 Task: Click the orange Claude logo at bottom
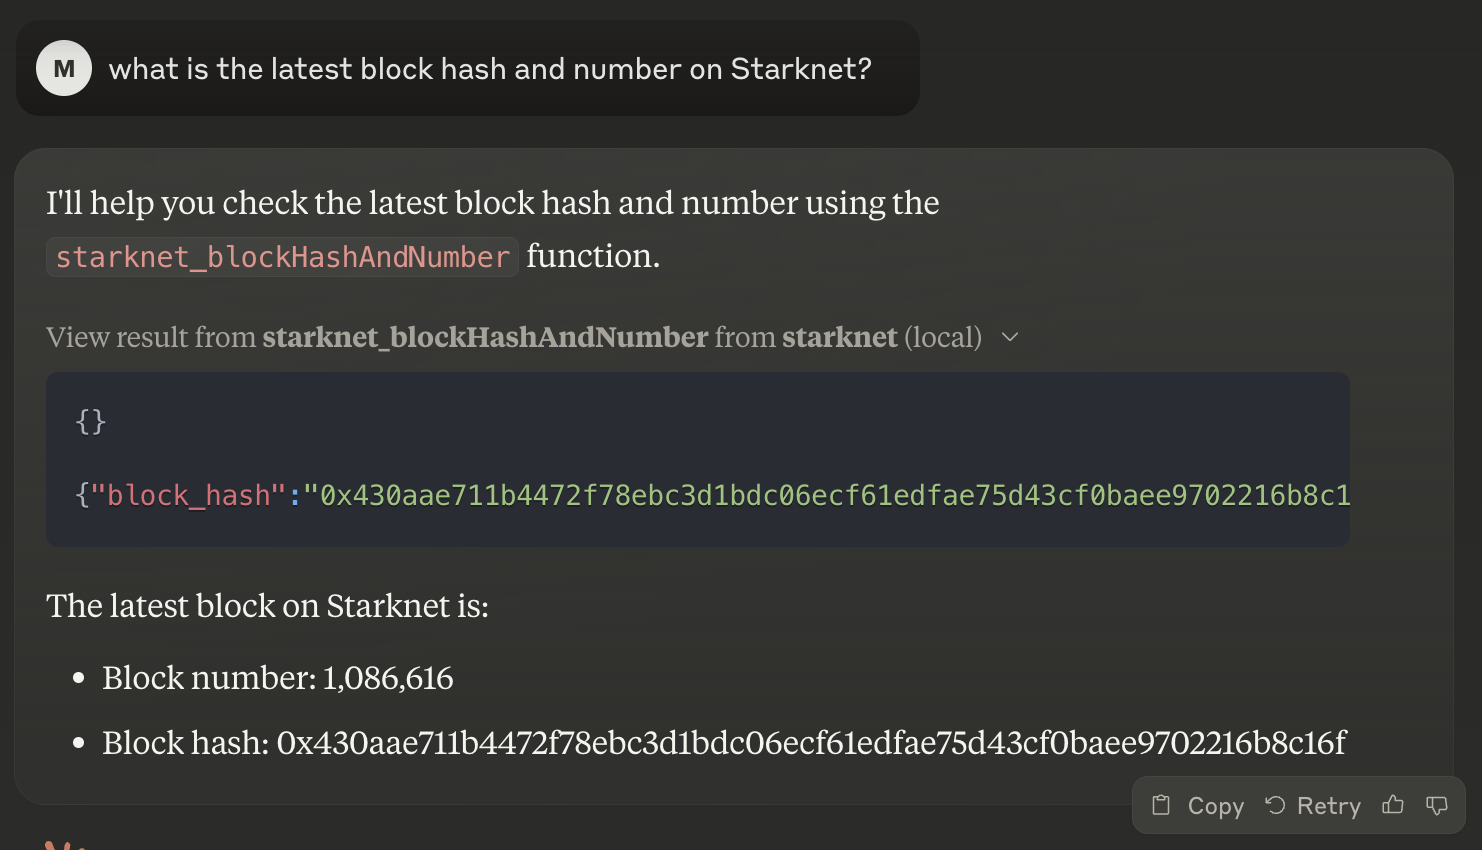click(64, 845)
